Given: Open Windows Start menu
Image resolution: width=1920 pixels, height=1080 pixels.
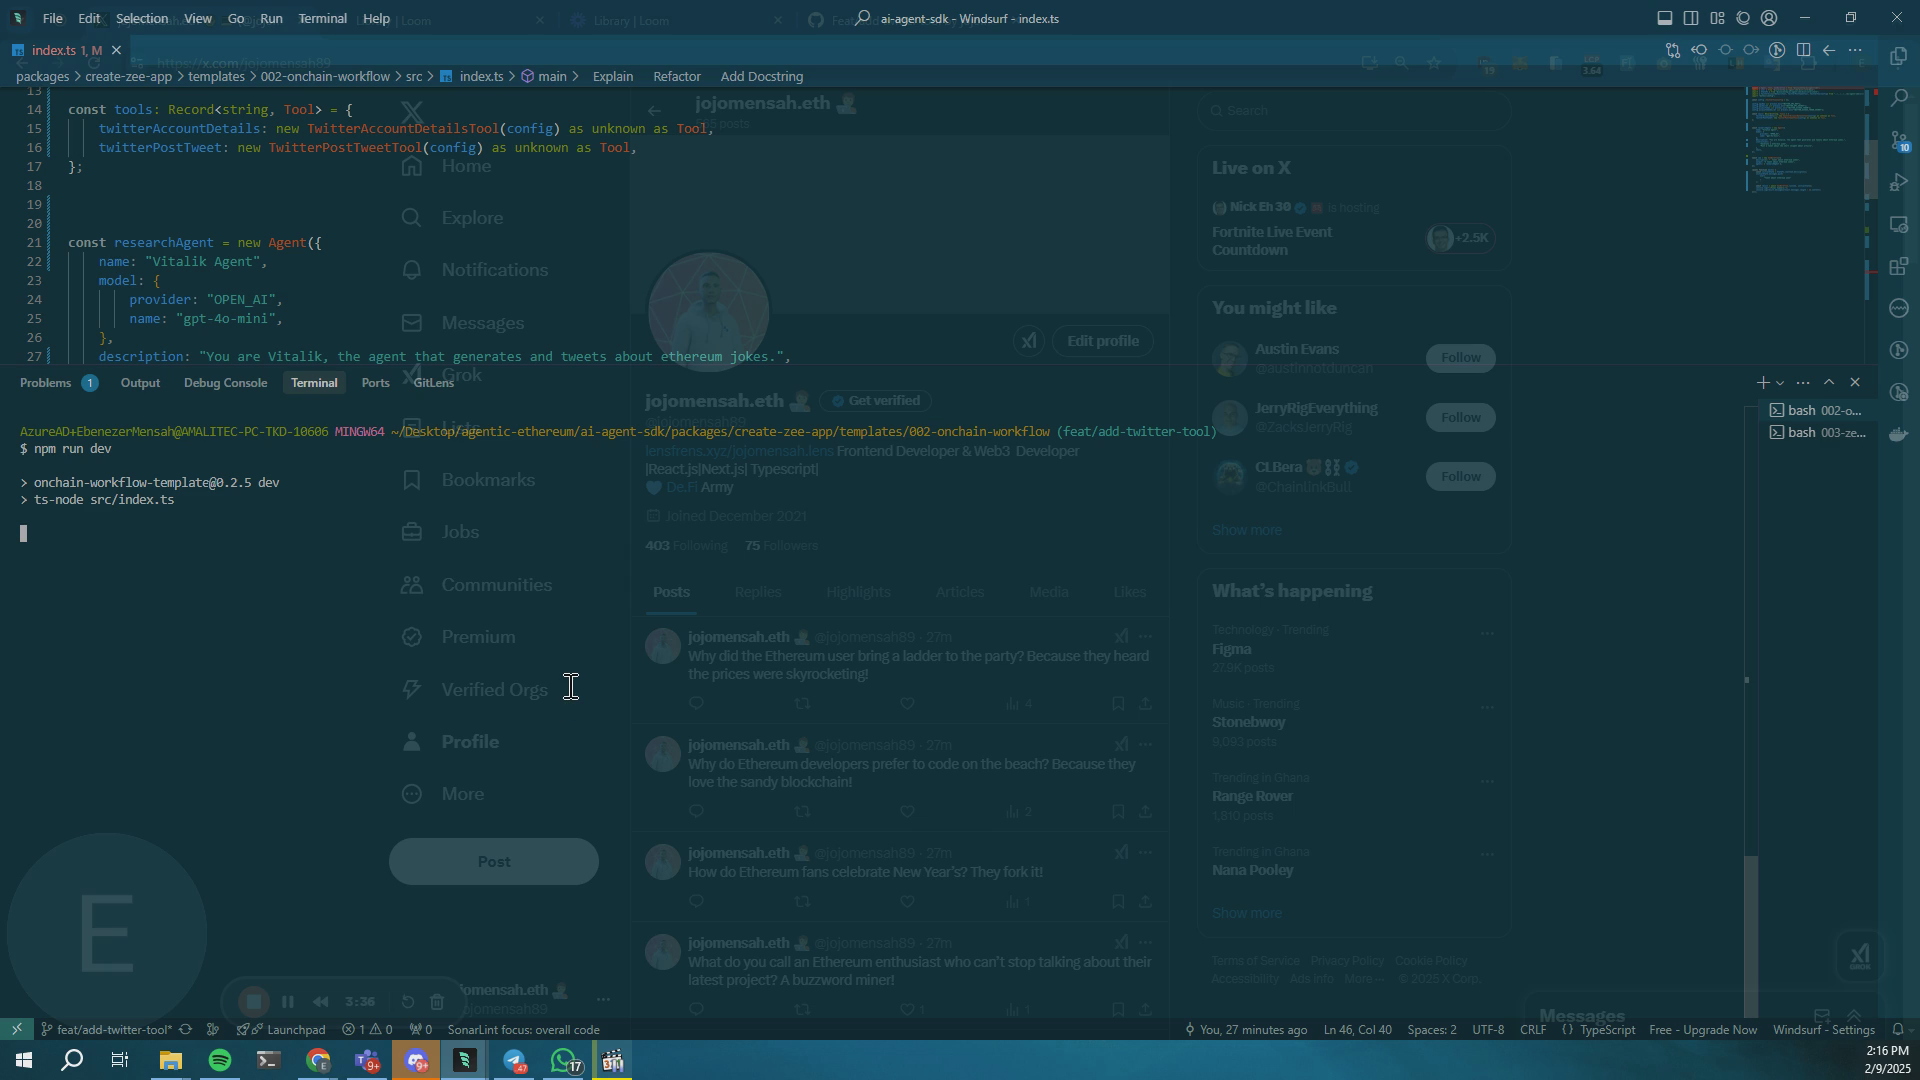Looking at the screenshot, I should (x=24, y=1060).
